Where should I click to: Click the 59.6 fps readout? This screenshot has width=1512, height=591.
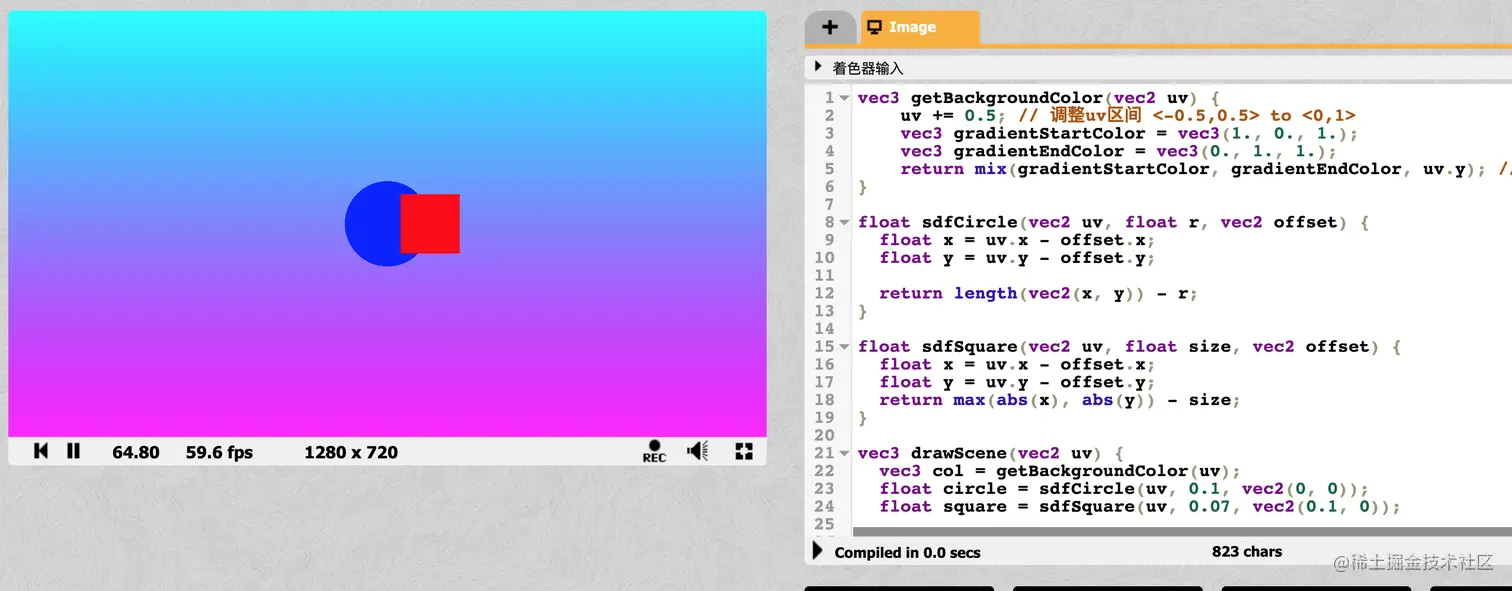[219, 452]
